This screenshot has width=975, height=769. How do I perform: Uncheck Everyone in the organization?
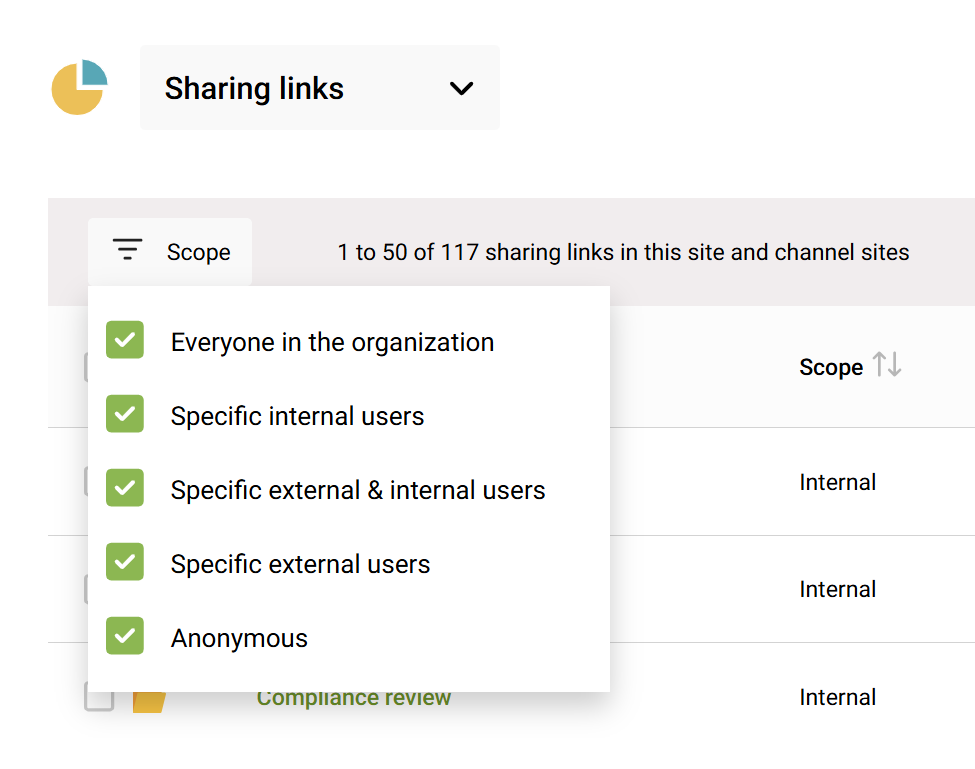point(125,340)
